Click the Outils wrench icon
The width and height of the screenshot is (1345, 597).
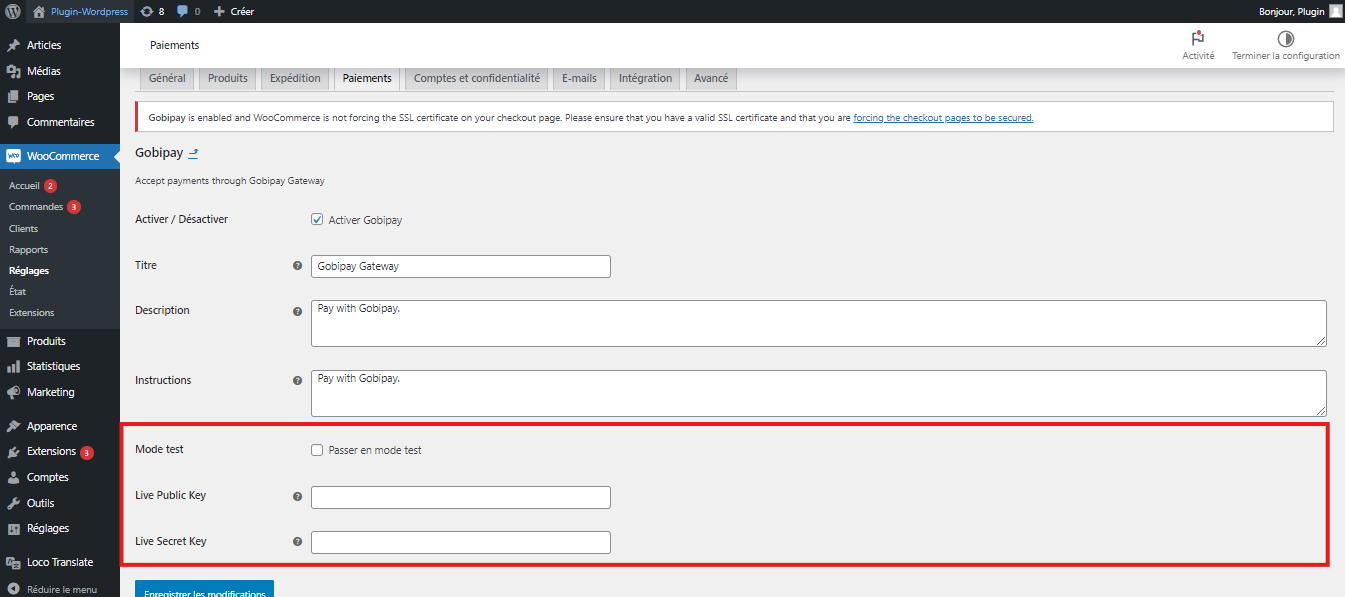tap(14, 503)
